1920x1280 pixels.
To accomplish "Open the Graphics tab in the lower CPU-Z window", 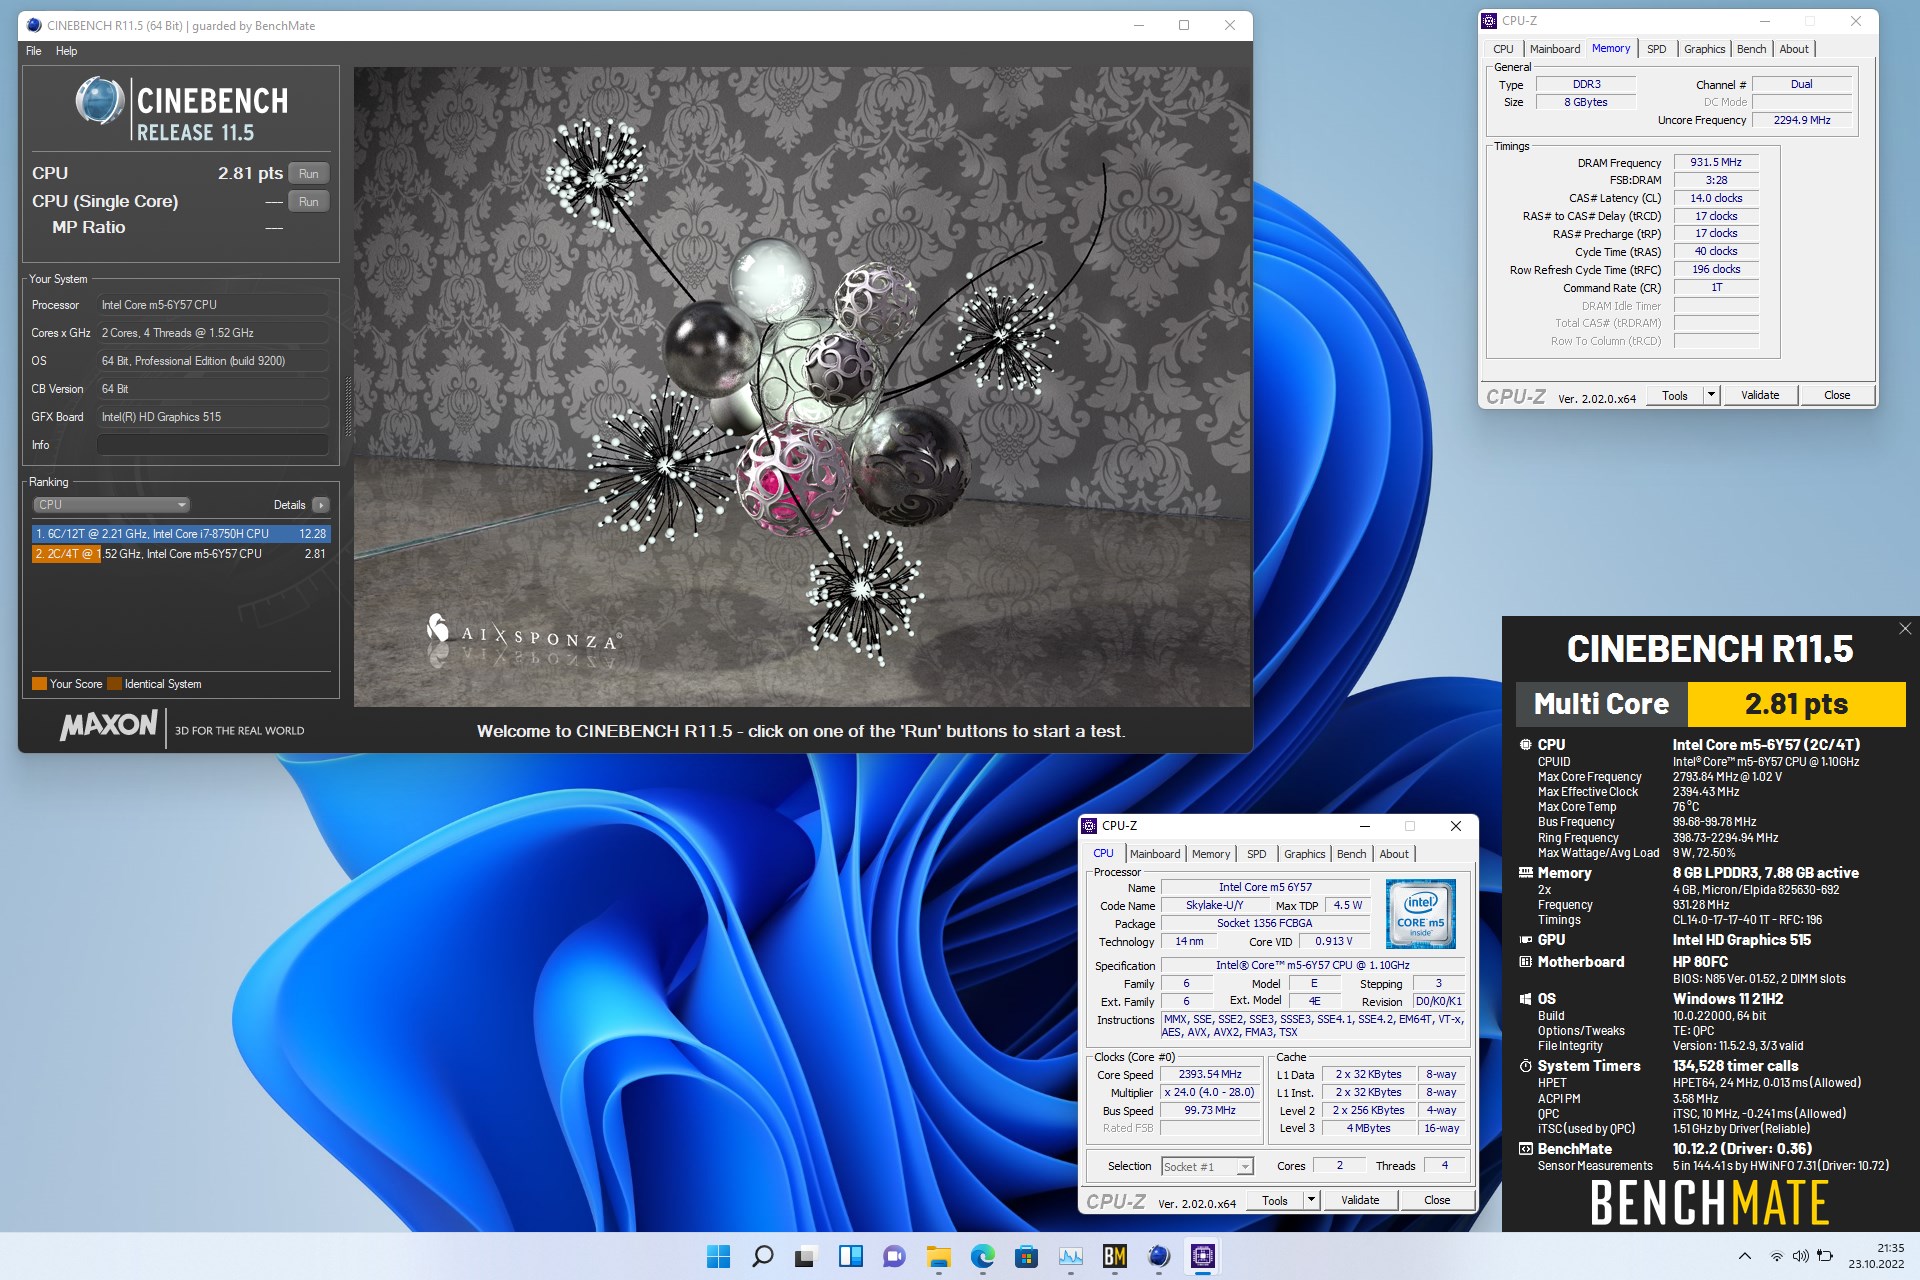I will coord(1304,854).
